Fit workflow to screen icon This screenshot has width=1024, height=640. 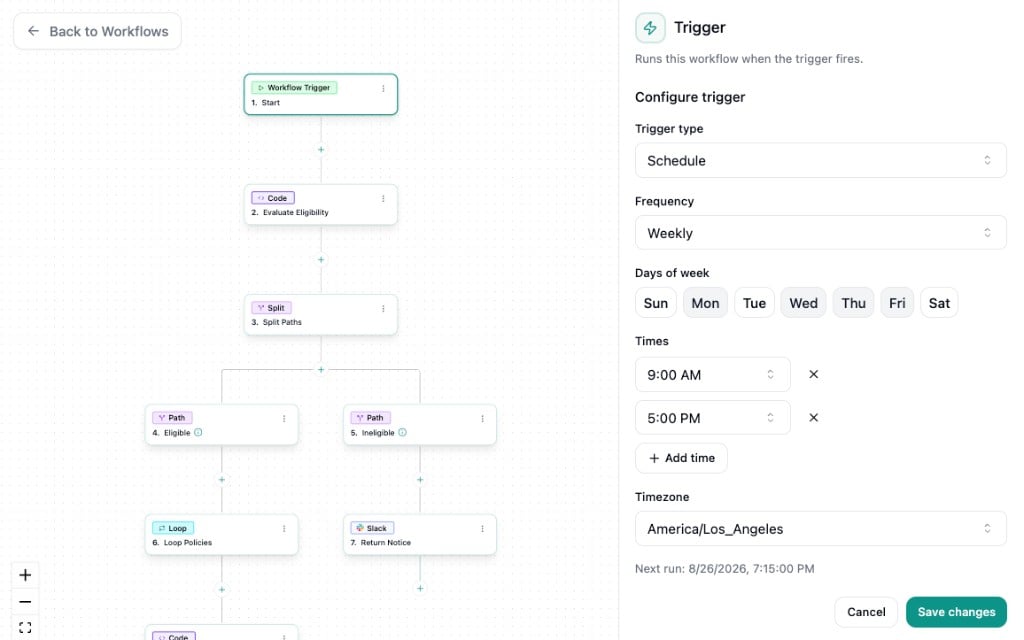click(x=25, y=627)
